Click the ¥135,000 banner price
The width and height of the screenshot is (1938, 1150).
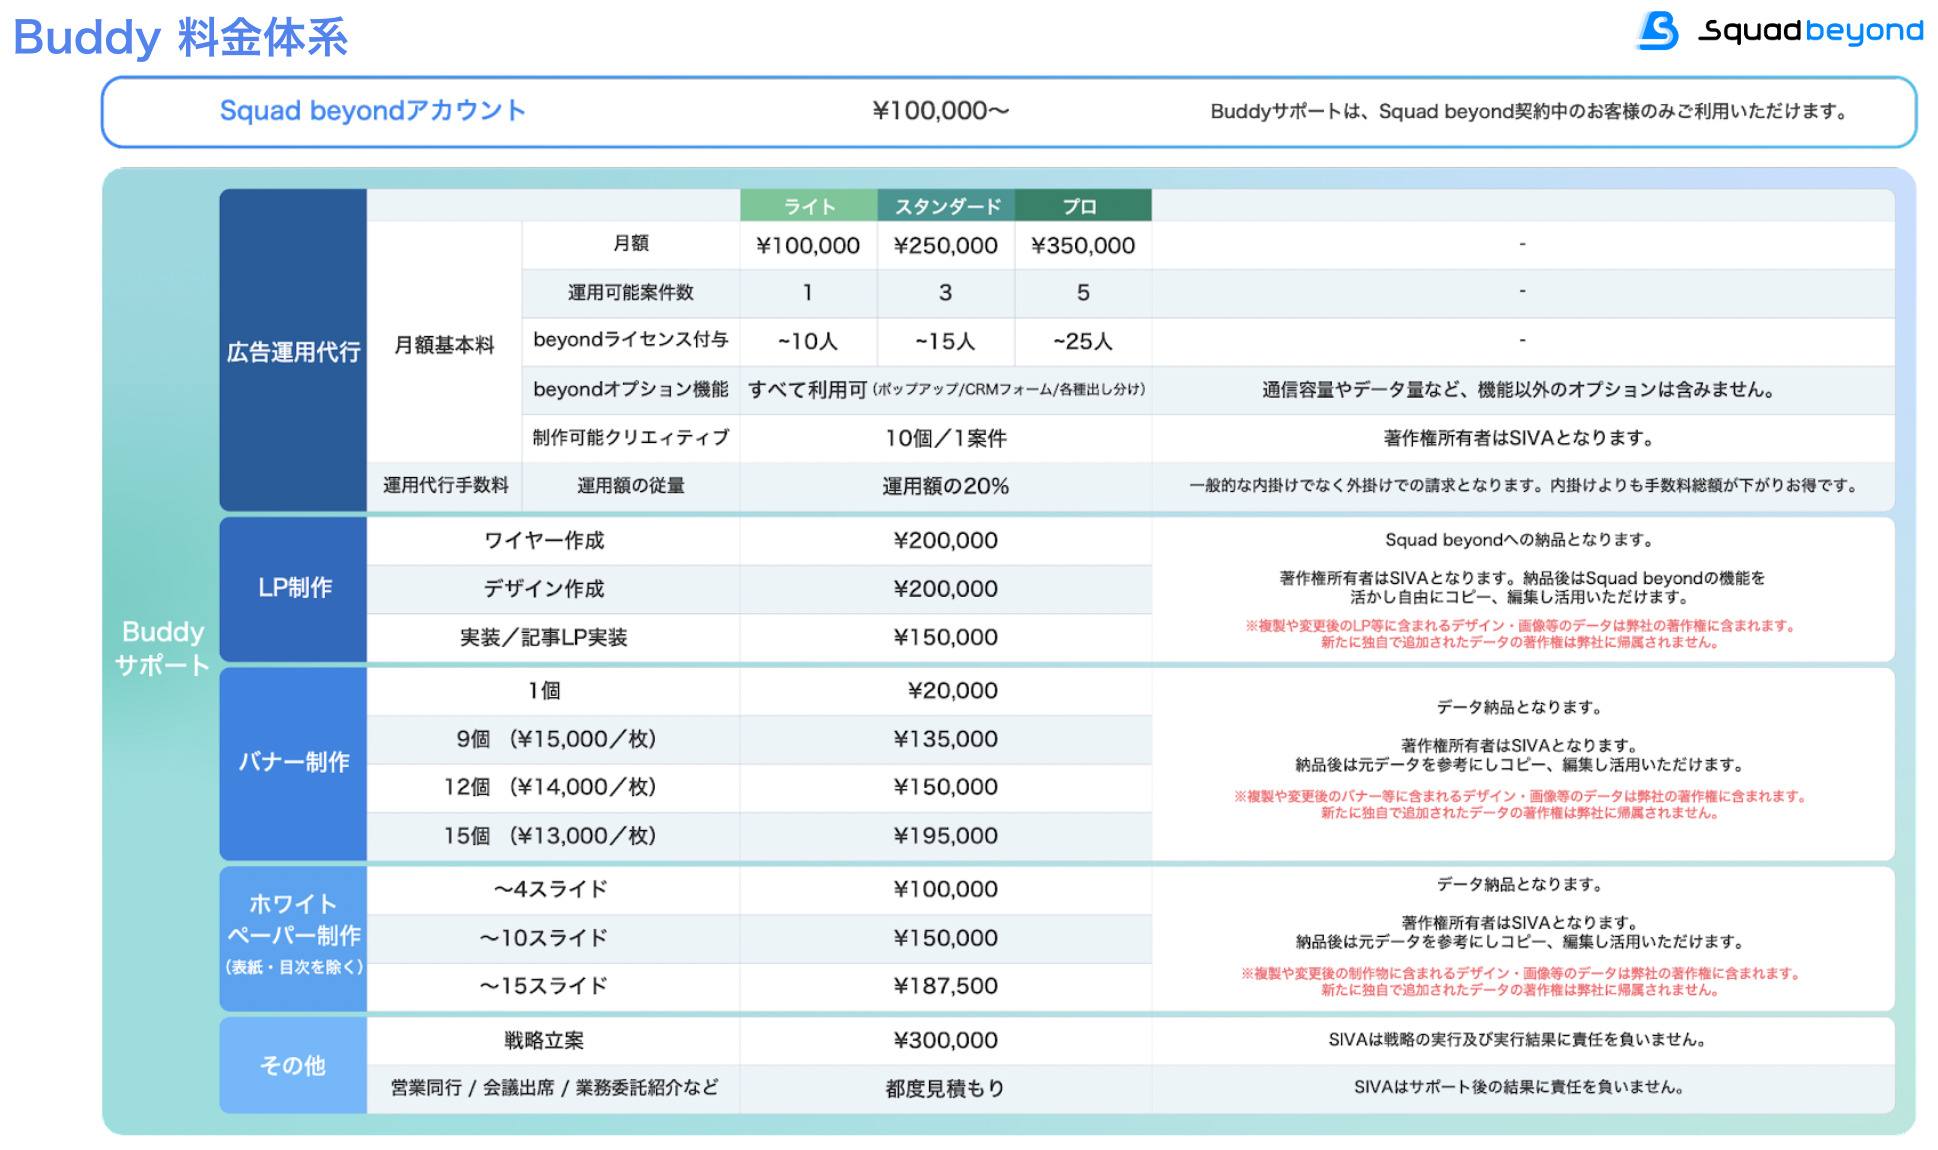pyautogui.click(x=946, y=739)
